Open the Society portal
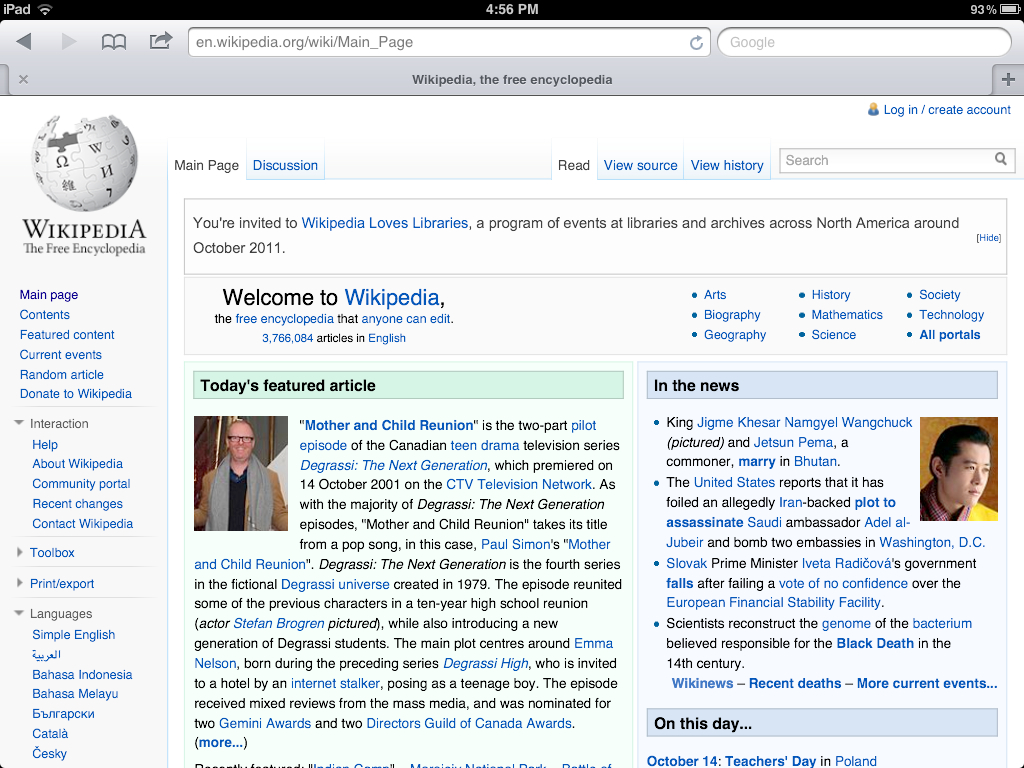 [x=940, y=295]
